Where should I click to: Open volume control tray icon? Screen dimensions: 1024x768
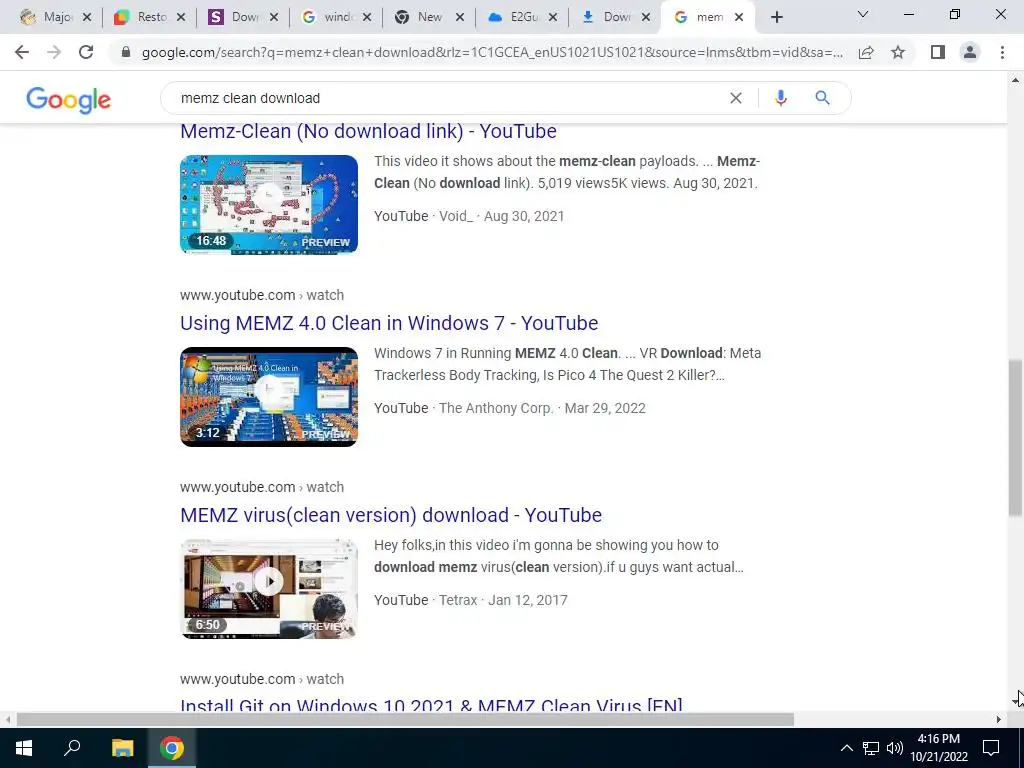click(895, 748)
